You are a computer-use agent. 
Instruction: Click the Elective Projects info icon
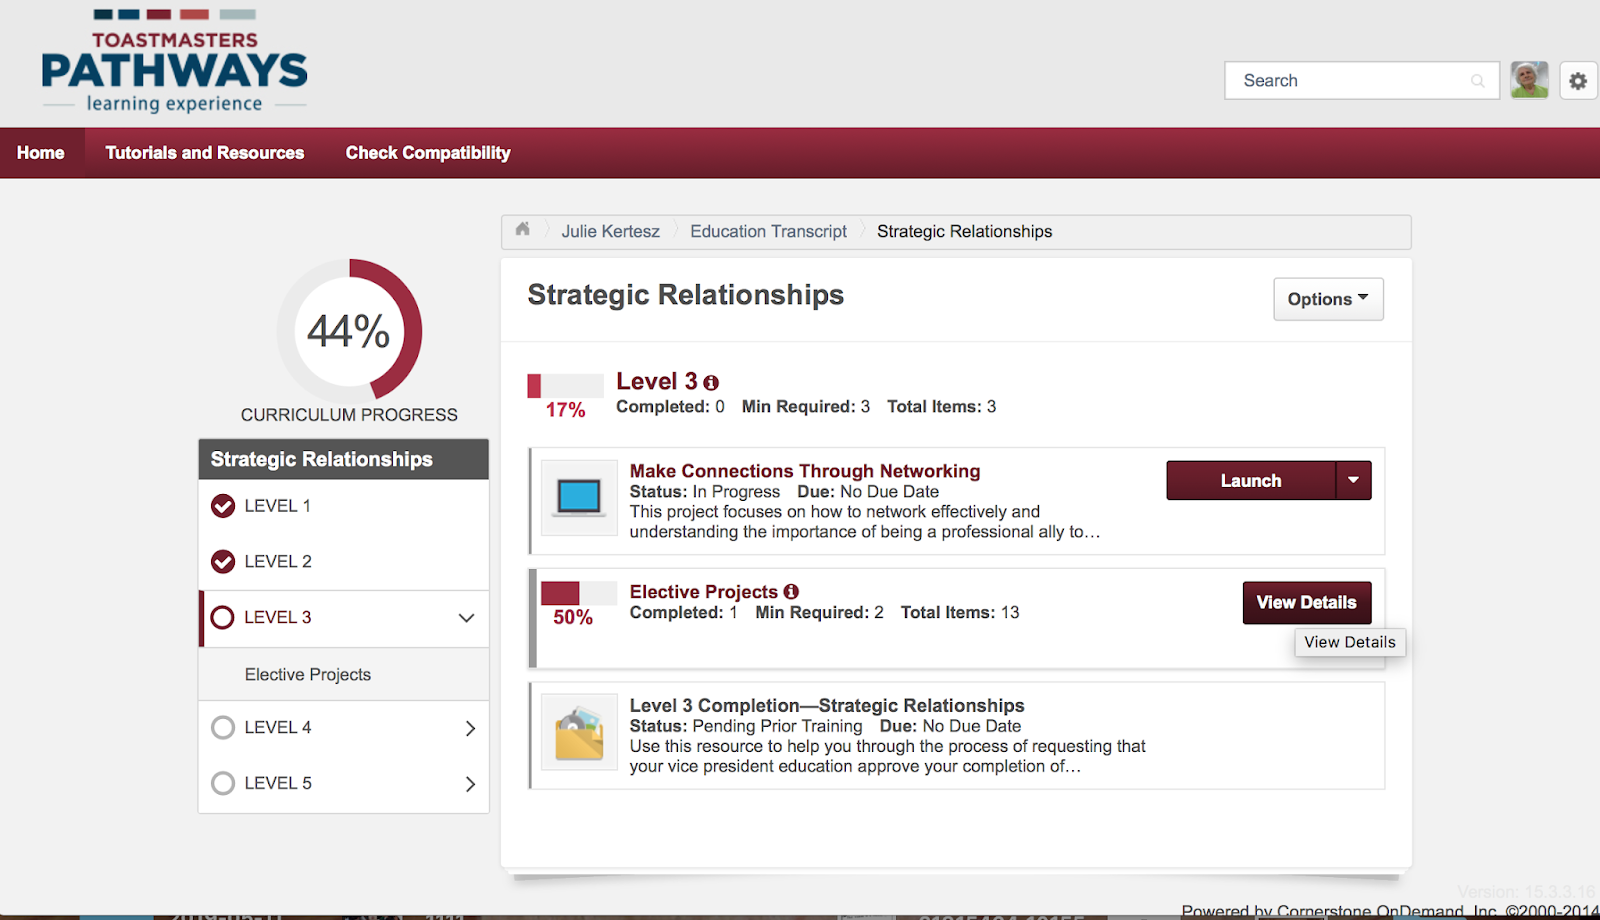[x=791, y=592]
